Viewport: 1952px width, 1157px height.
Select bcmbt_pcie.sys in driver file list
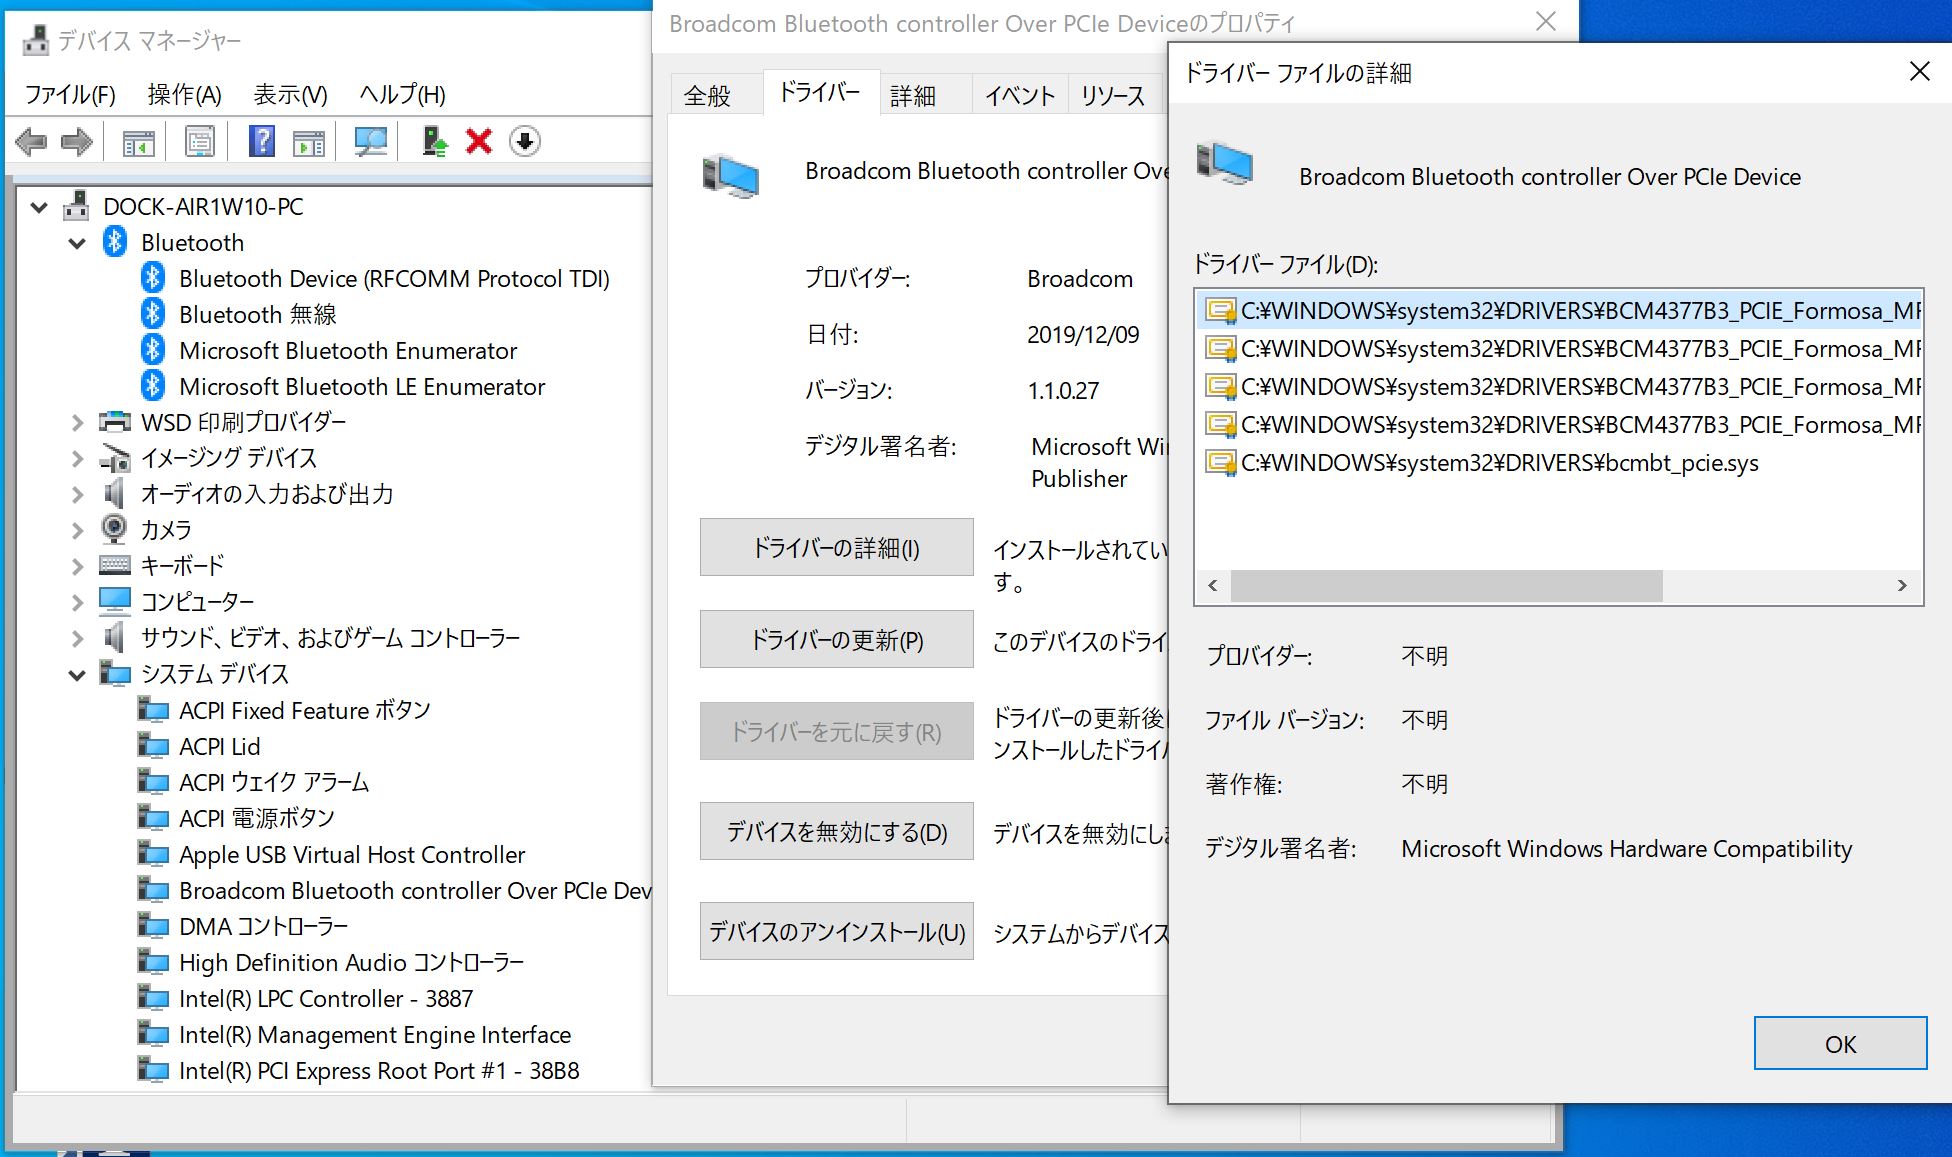point(1498,463)
